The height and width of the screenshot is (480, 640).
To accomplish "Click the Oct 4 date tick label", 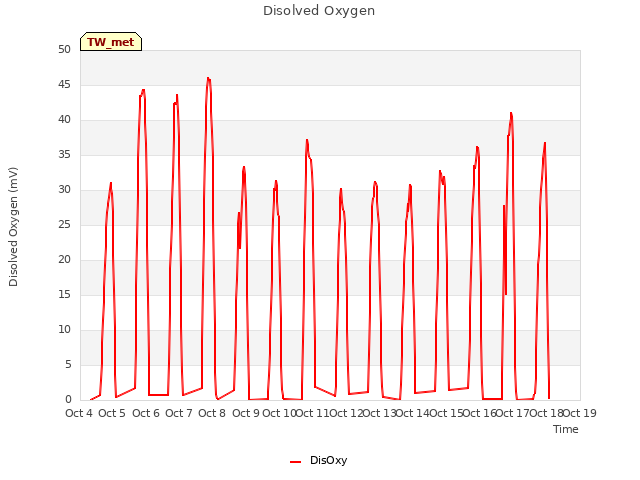I will (79, 413).
